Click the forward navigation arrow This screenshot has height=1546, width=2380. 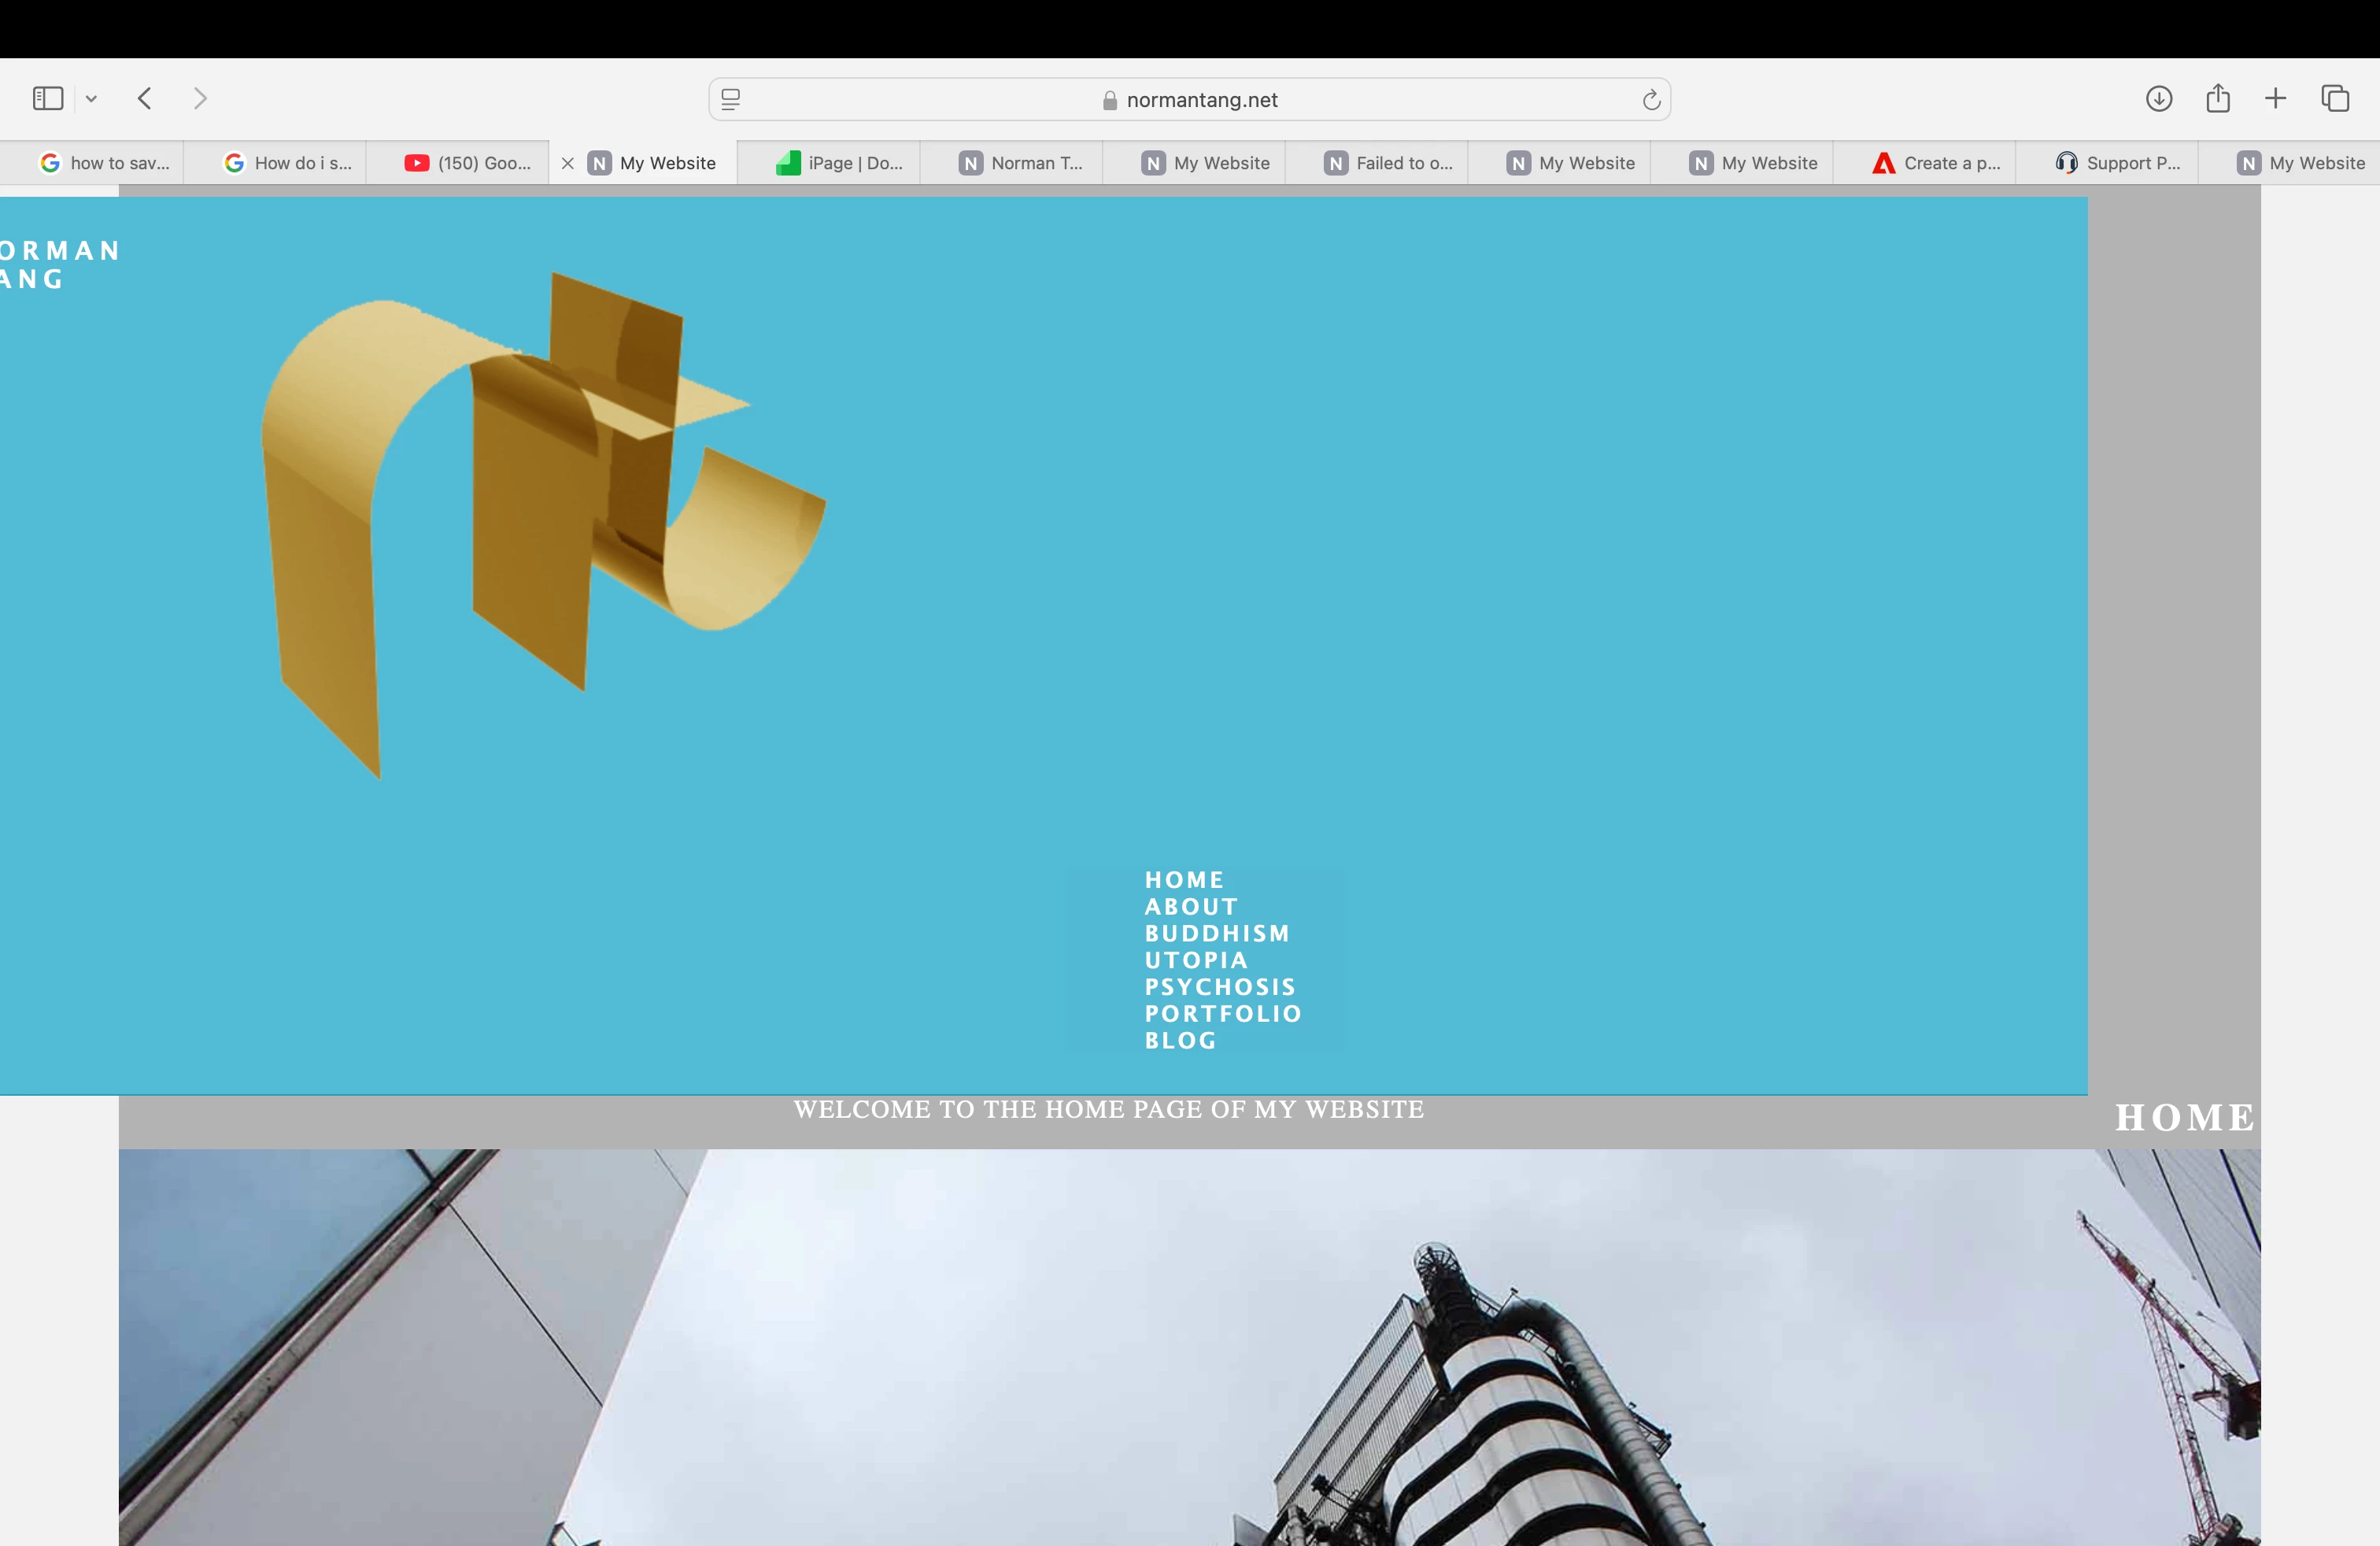click(x=200, y=98)
